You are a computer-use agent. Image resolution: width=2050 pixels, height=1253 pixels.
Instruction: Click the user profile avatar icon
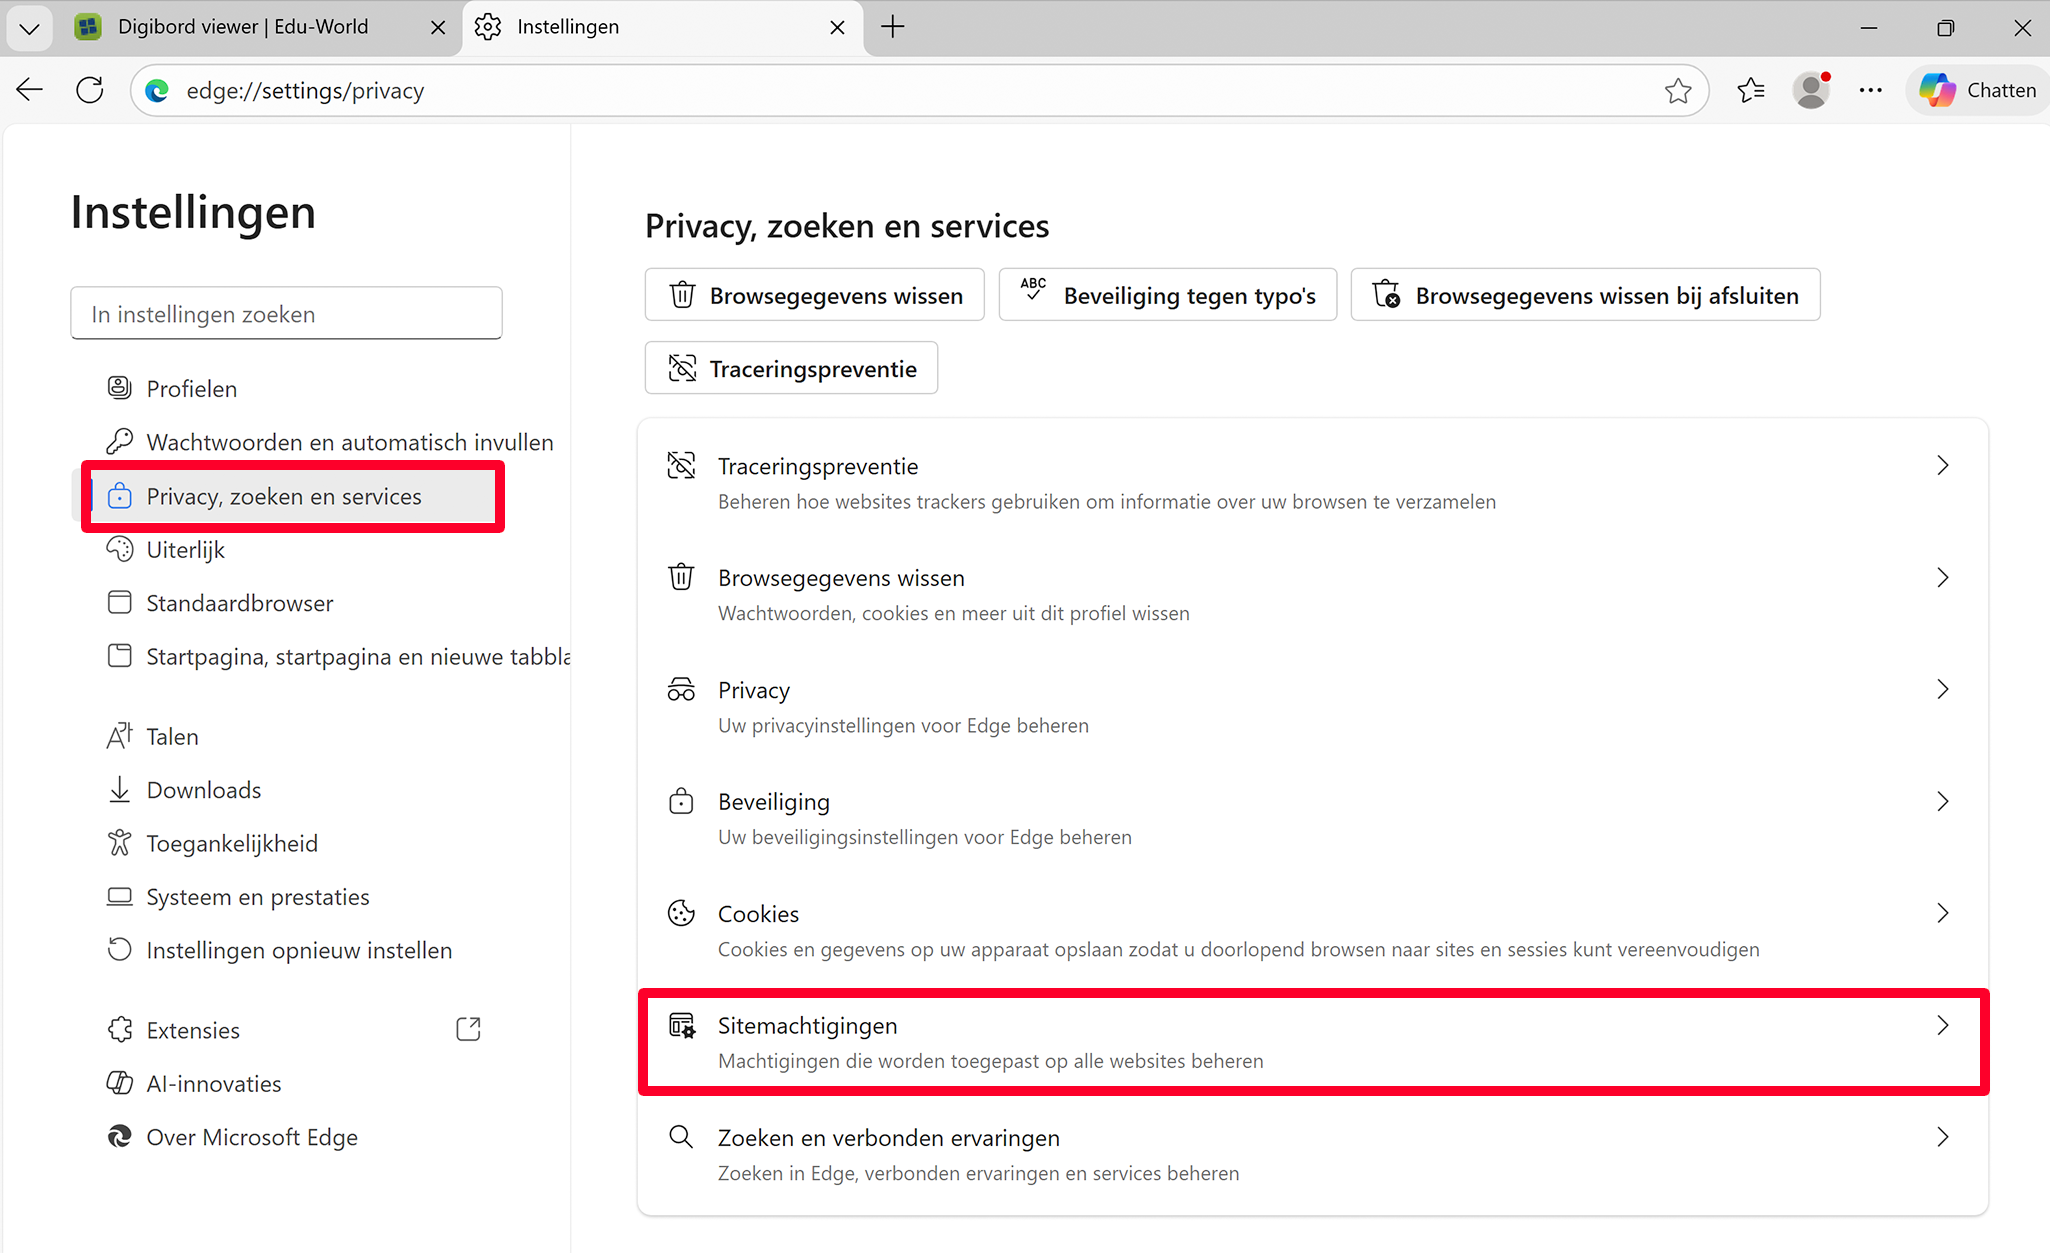coord(1811,91)
